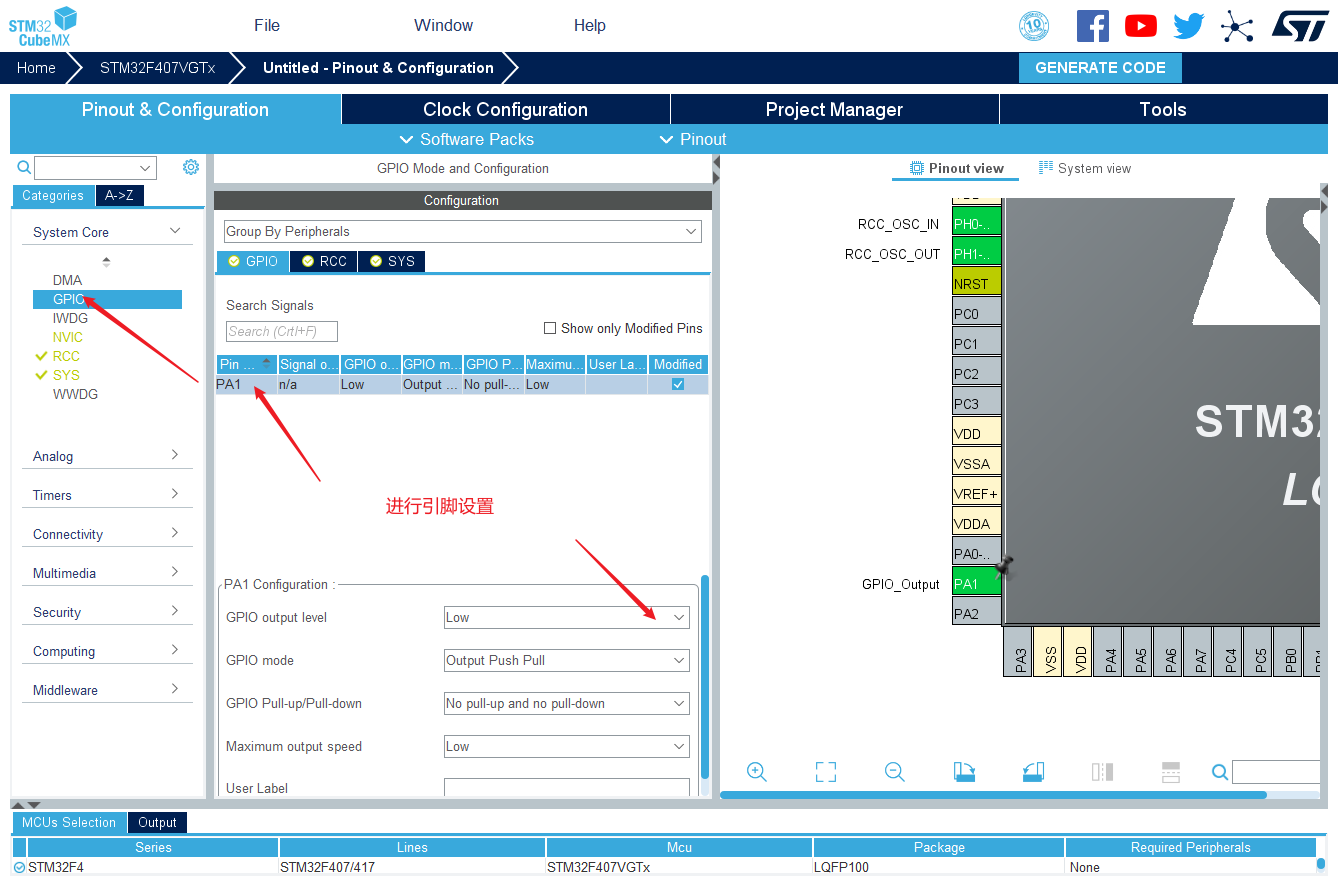Click the User Label input field
Screen dimensions: 1338x886
566,787
